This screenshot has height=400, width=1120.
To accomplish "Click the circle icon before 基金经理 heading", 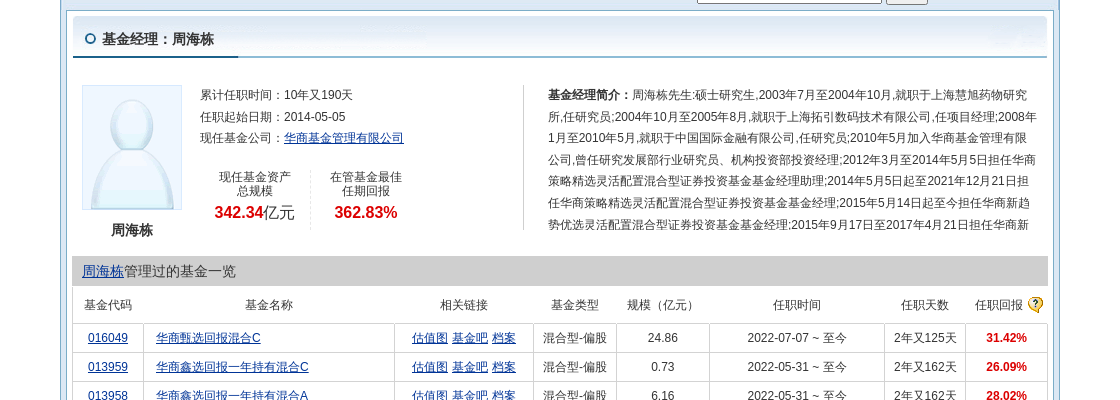I will pyautogui.click(x=90, y=39).
